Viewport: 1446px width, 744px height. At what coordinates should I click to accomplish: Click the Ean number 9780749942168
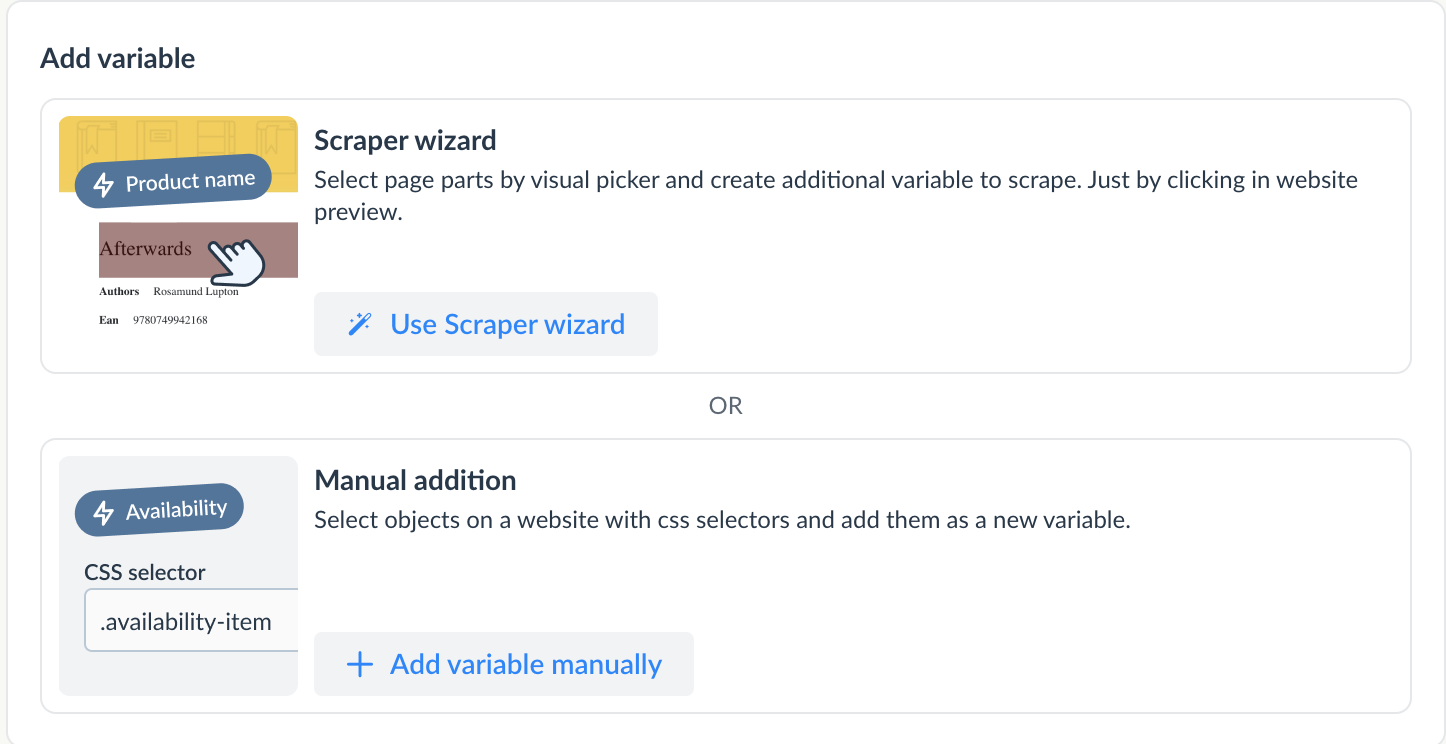click(x=170, y=320)
